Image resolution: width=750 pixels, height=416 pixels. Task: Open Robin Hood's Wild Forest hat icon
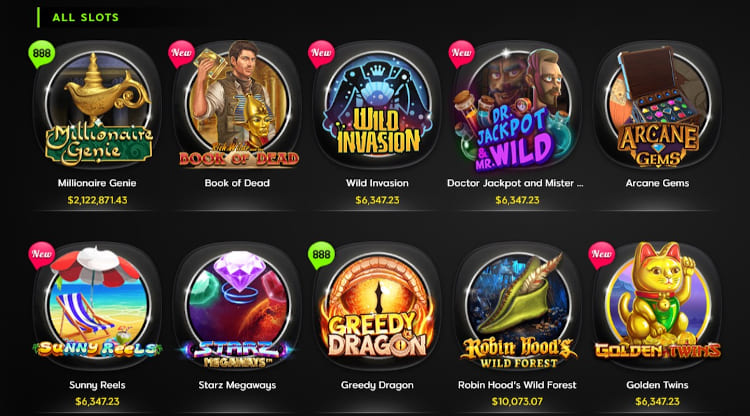coord(517,307)
